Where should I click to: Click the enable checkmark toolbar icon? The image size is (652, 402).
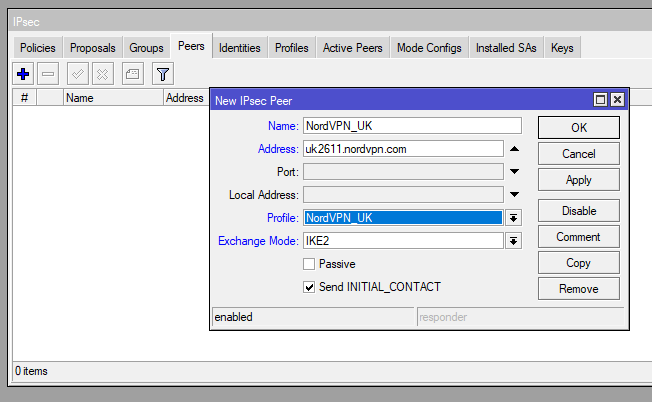point(78,74)
